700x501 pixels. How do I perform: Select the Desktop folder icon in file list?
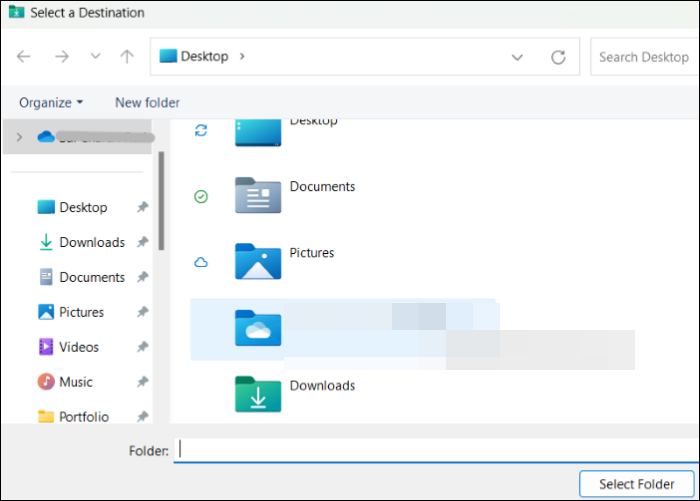pos(258,133)
